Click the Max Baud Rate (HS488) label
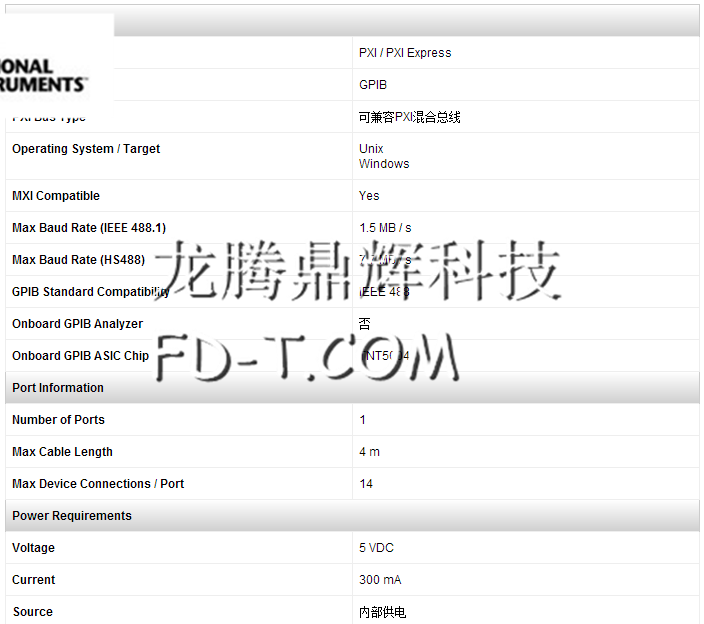The image size is (704, 624). coord(78,260)
